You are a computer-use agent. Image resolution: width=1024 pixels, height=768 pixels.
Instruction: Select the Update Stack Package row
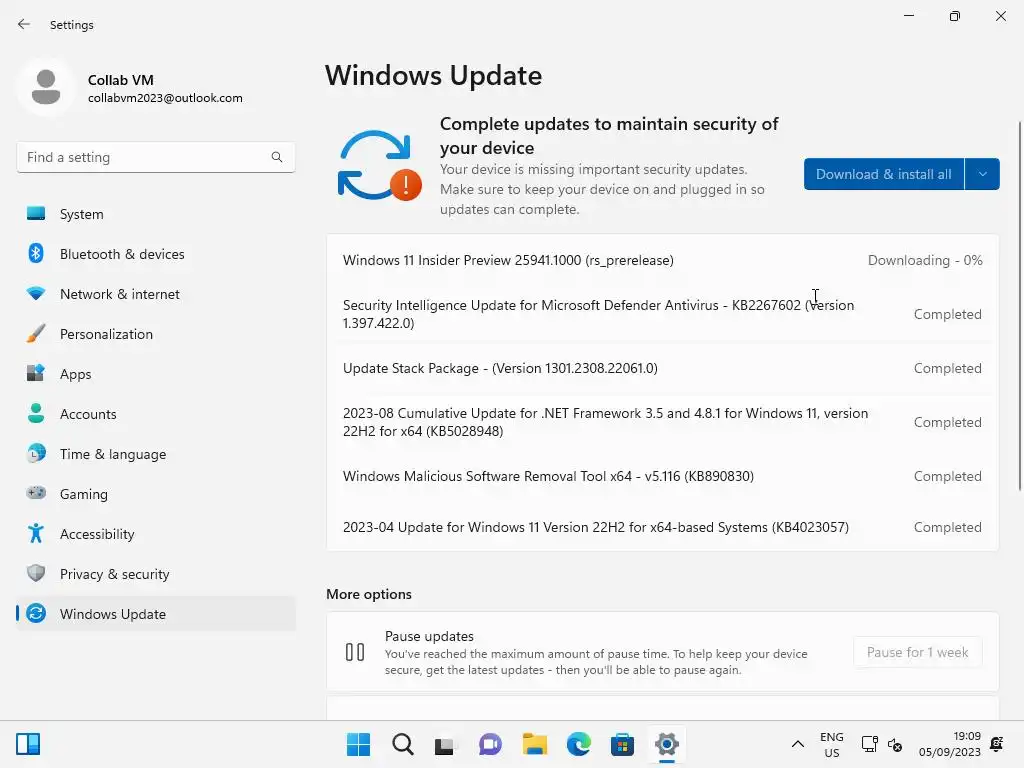[x=662, y=368]
